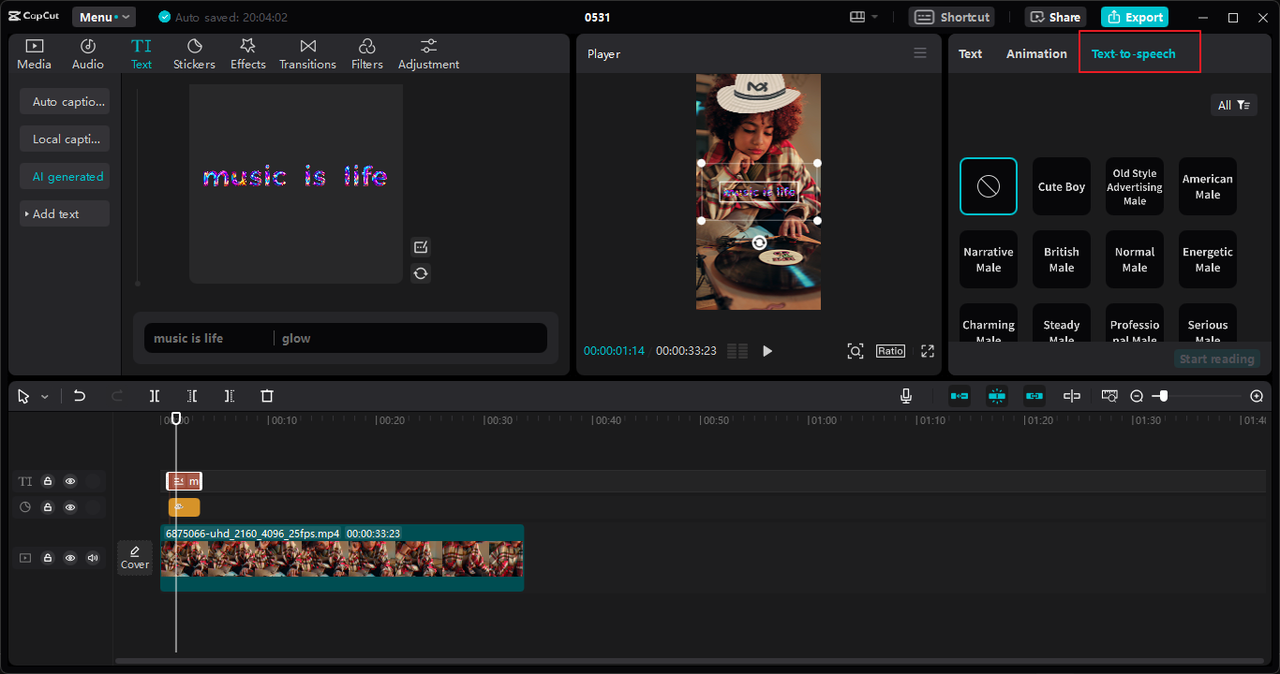Click the Undo arrow in timeline toolbar
Image resolution: width=1280 pixels, height=674 pixels.
(80, 396)
